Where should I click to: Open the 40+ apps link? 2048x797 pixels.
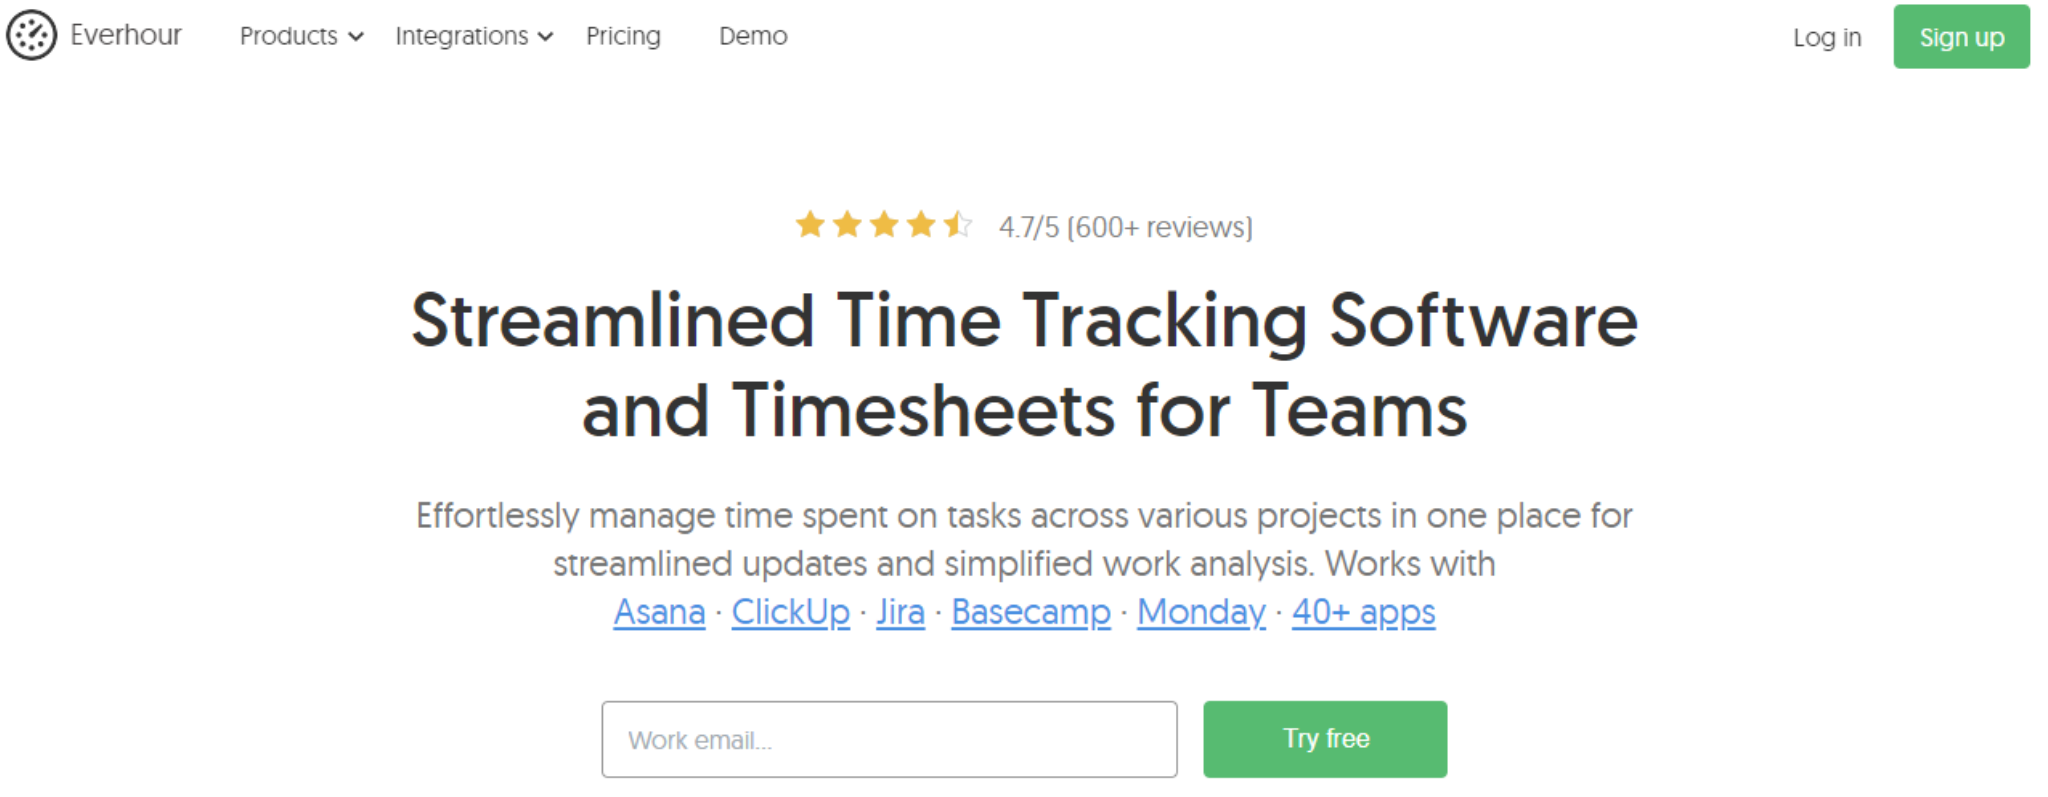(x=1363, y=612)
